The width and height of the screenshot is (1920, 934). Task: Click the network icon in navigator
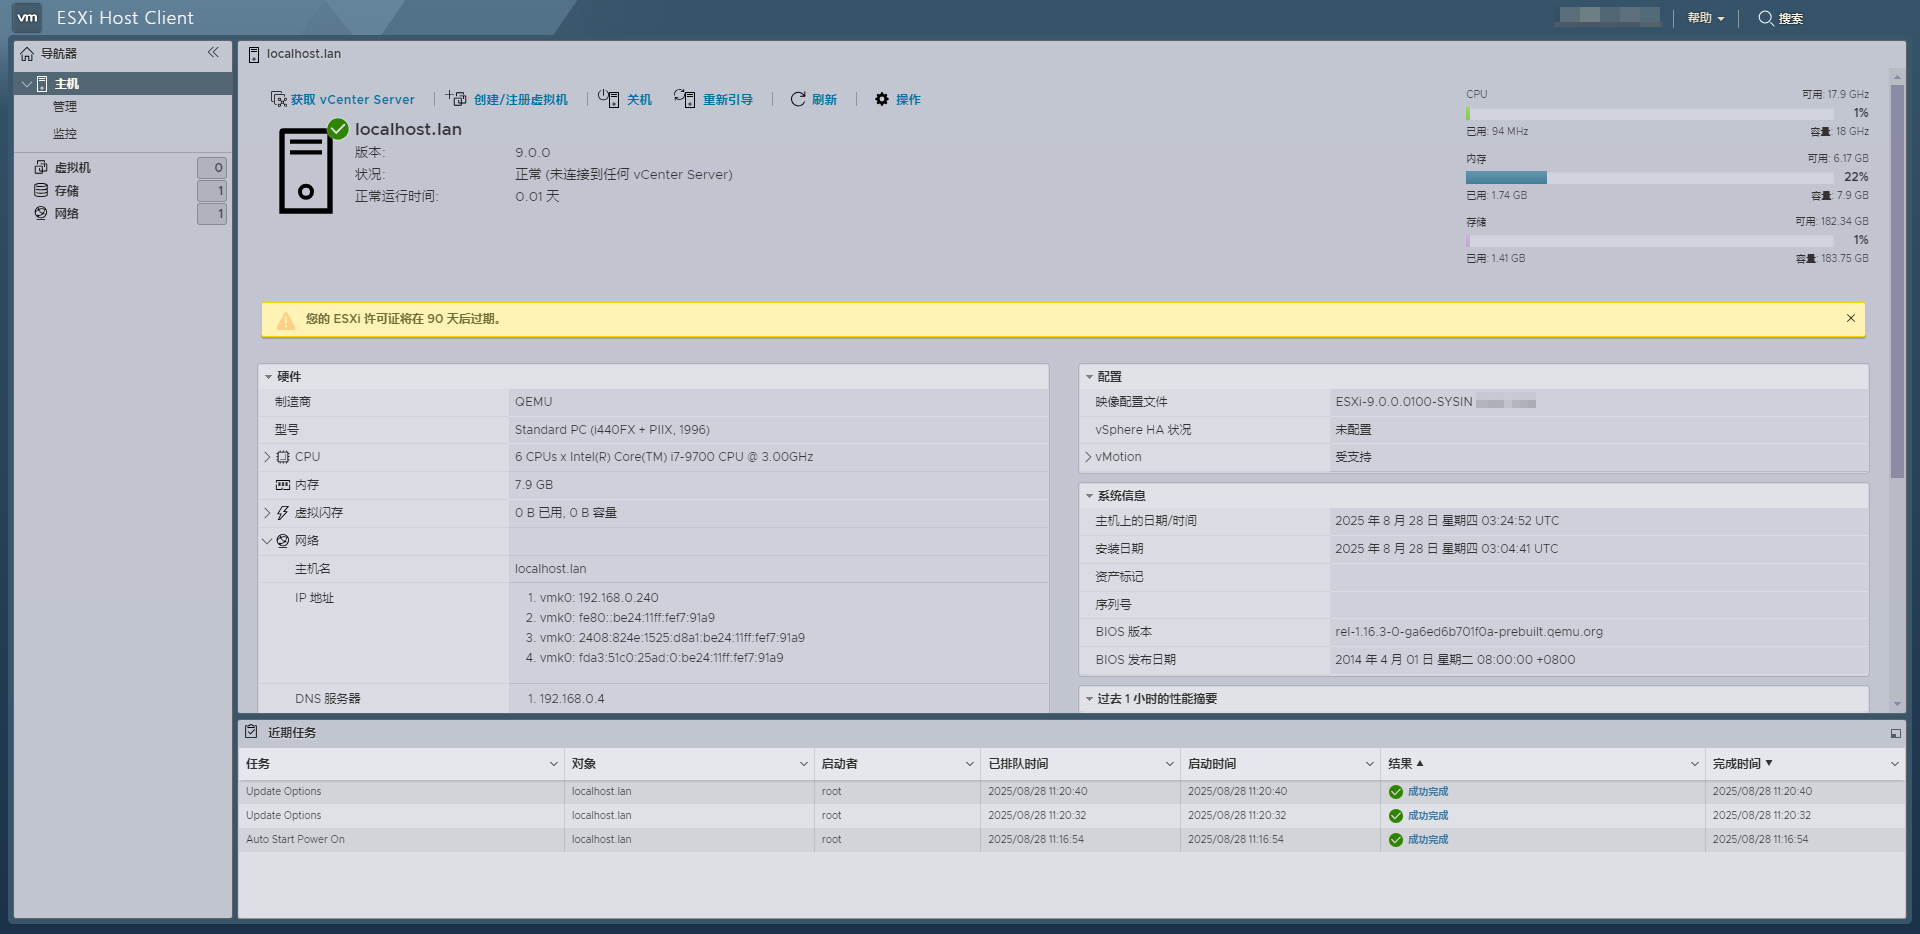(x=41, y=213)
